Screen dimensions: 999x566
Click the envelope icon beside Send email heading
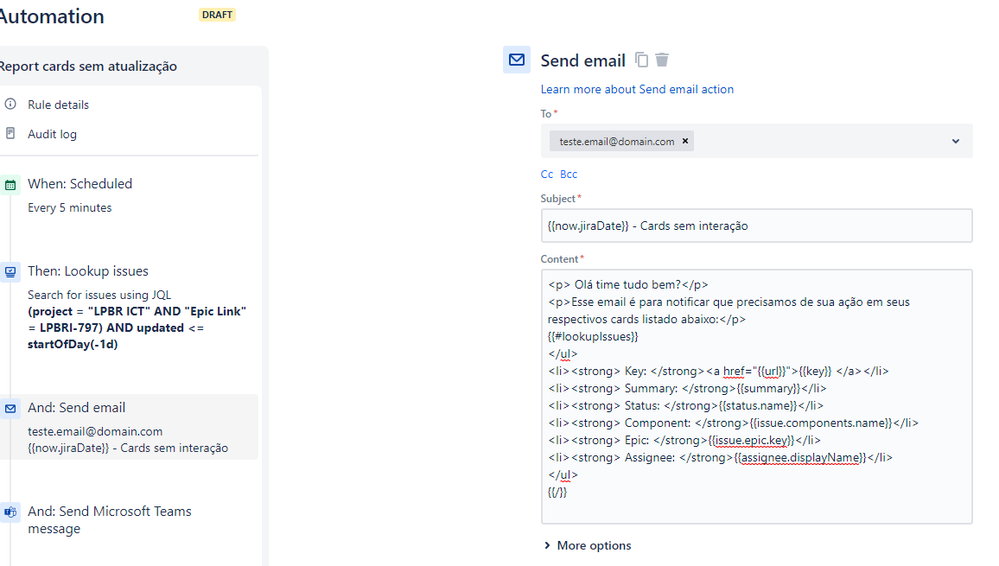coord(517,60)
